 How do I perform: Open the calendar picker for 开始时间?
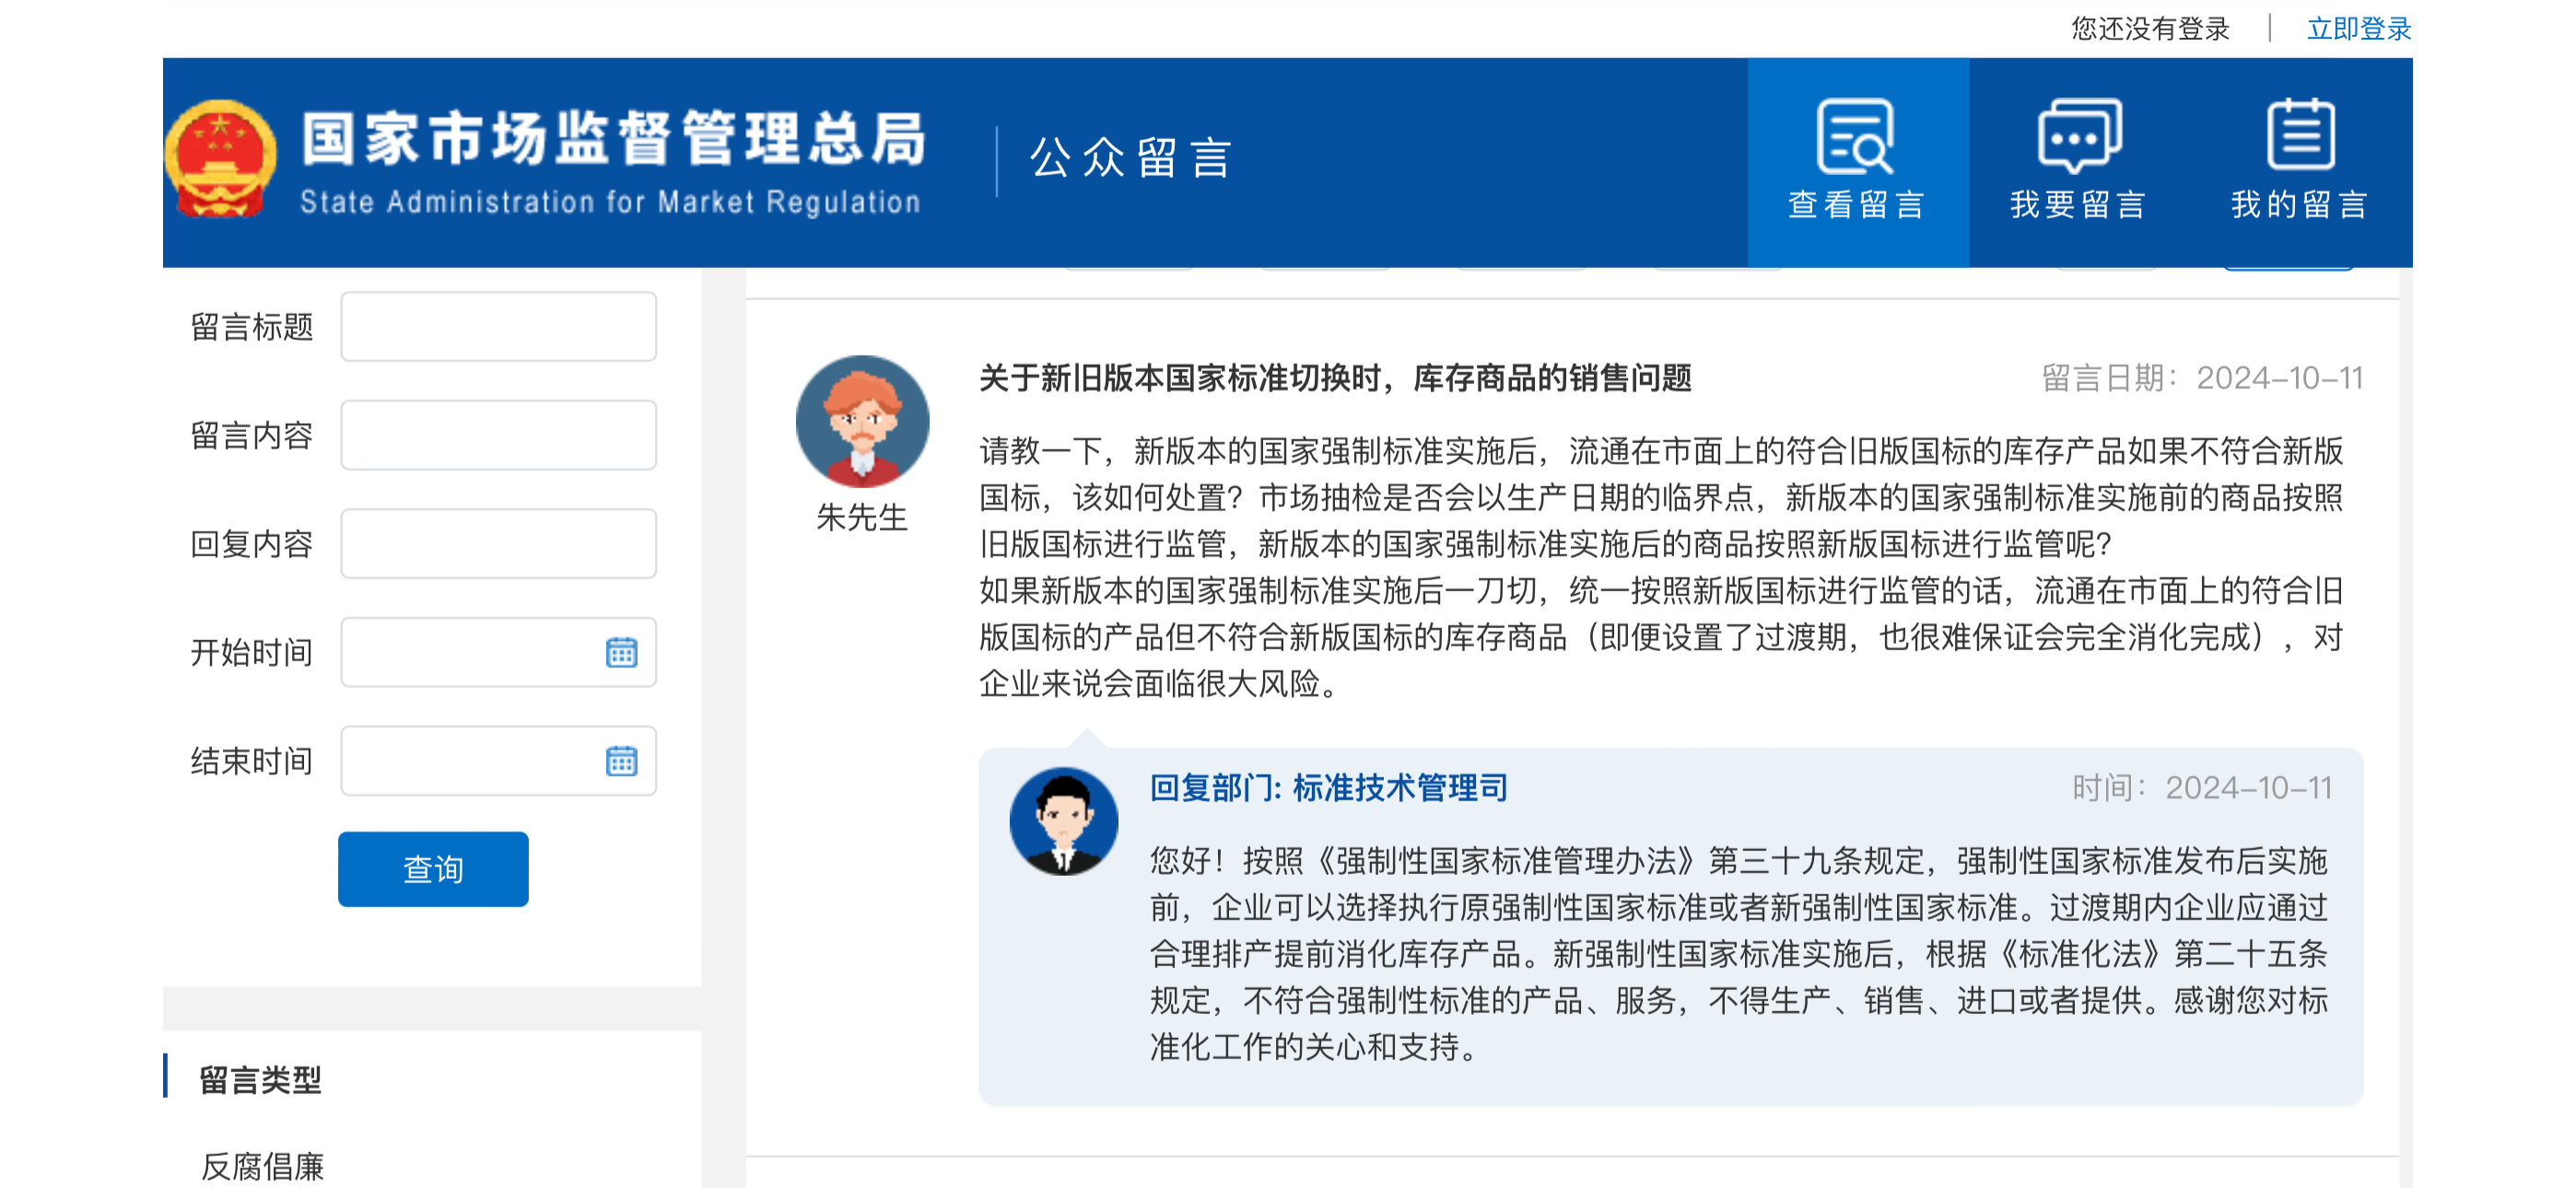pos(621,652)
